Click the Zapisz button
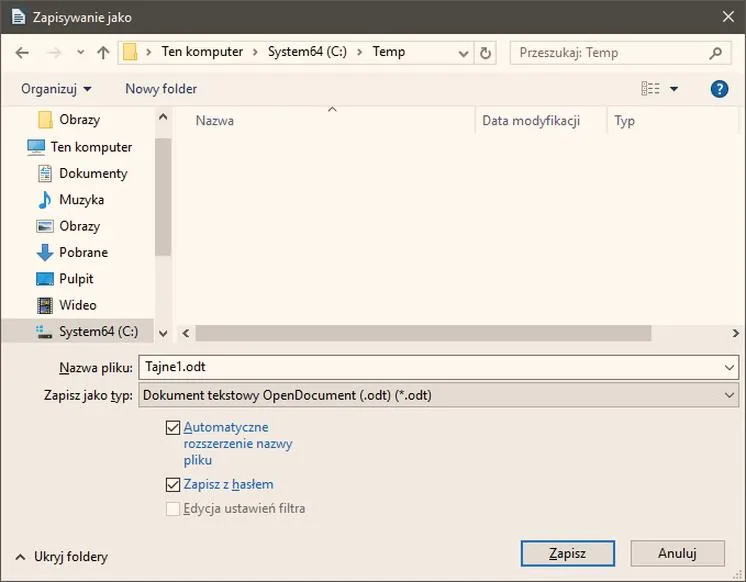Viewport: 746px width, 582px height. click(x=568, y=553)
